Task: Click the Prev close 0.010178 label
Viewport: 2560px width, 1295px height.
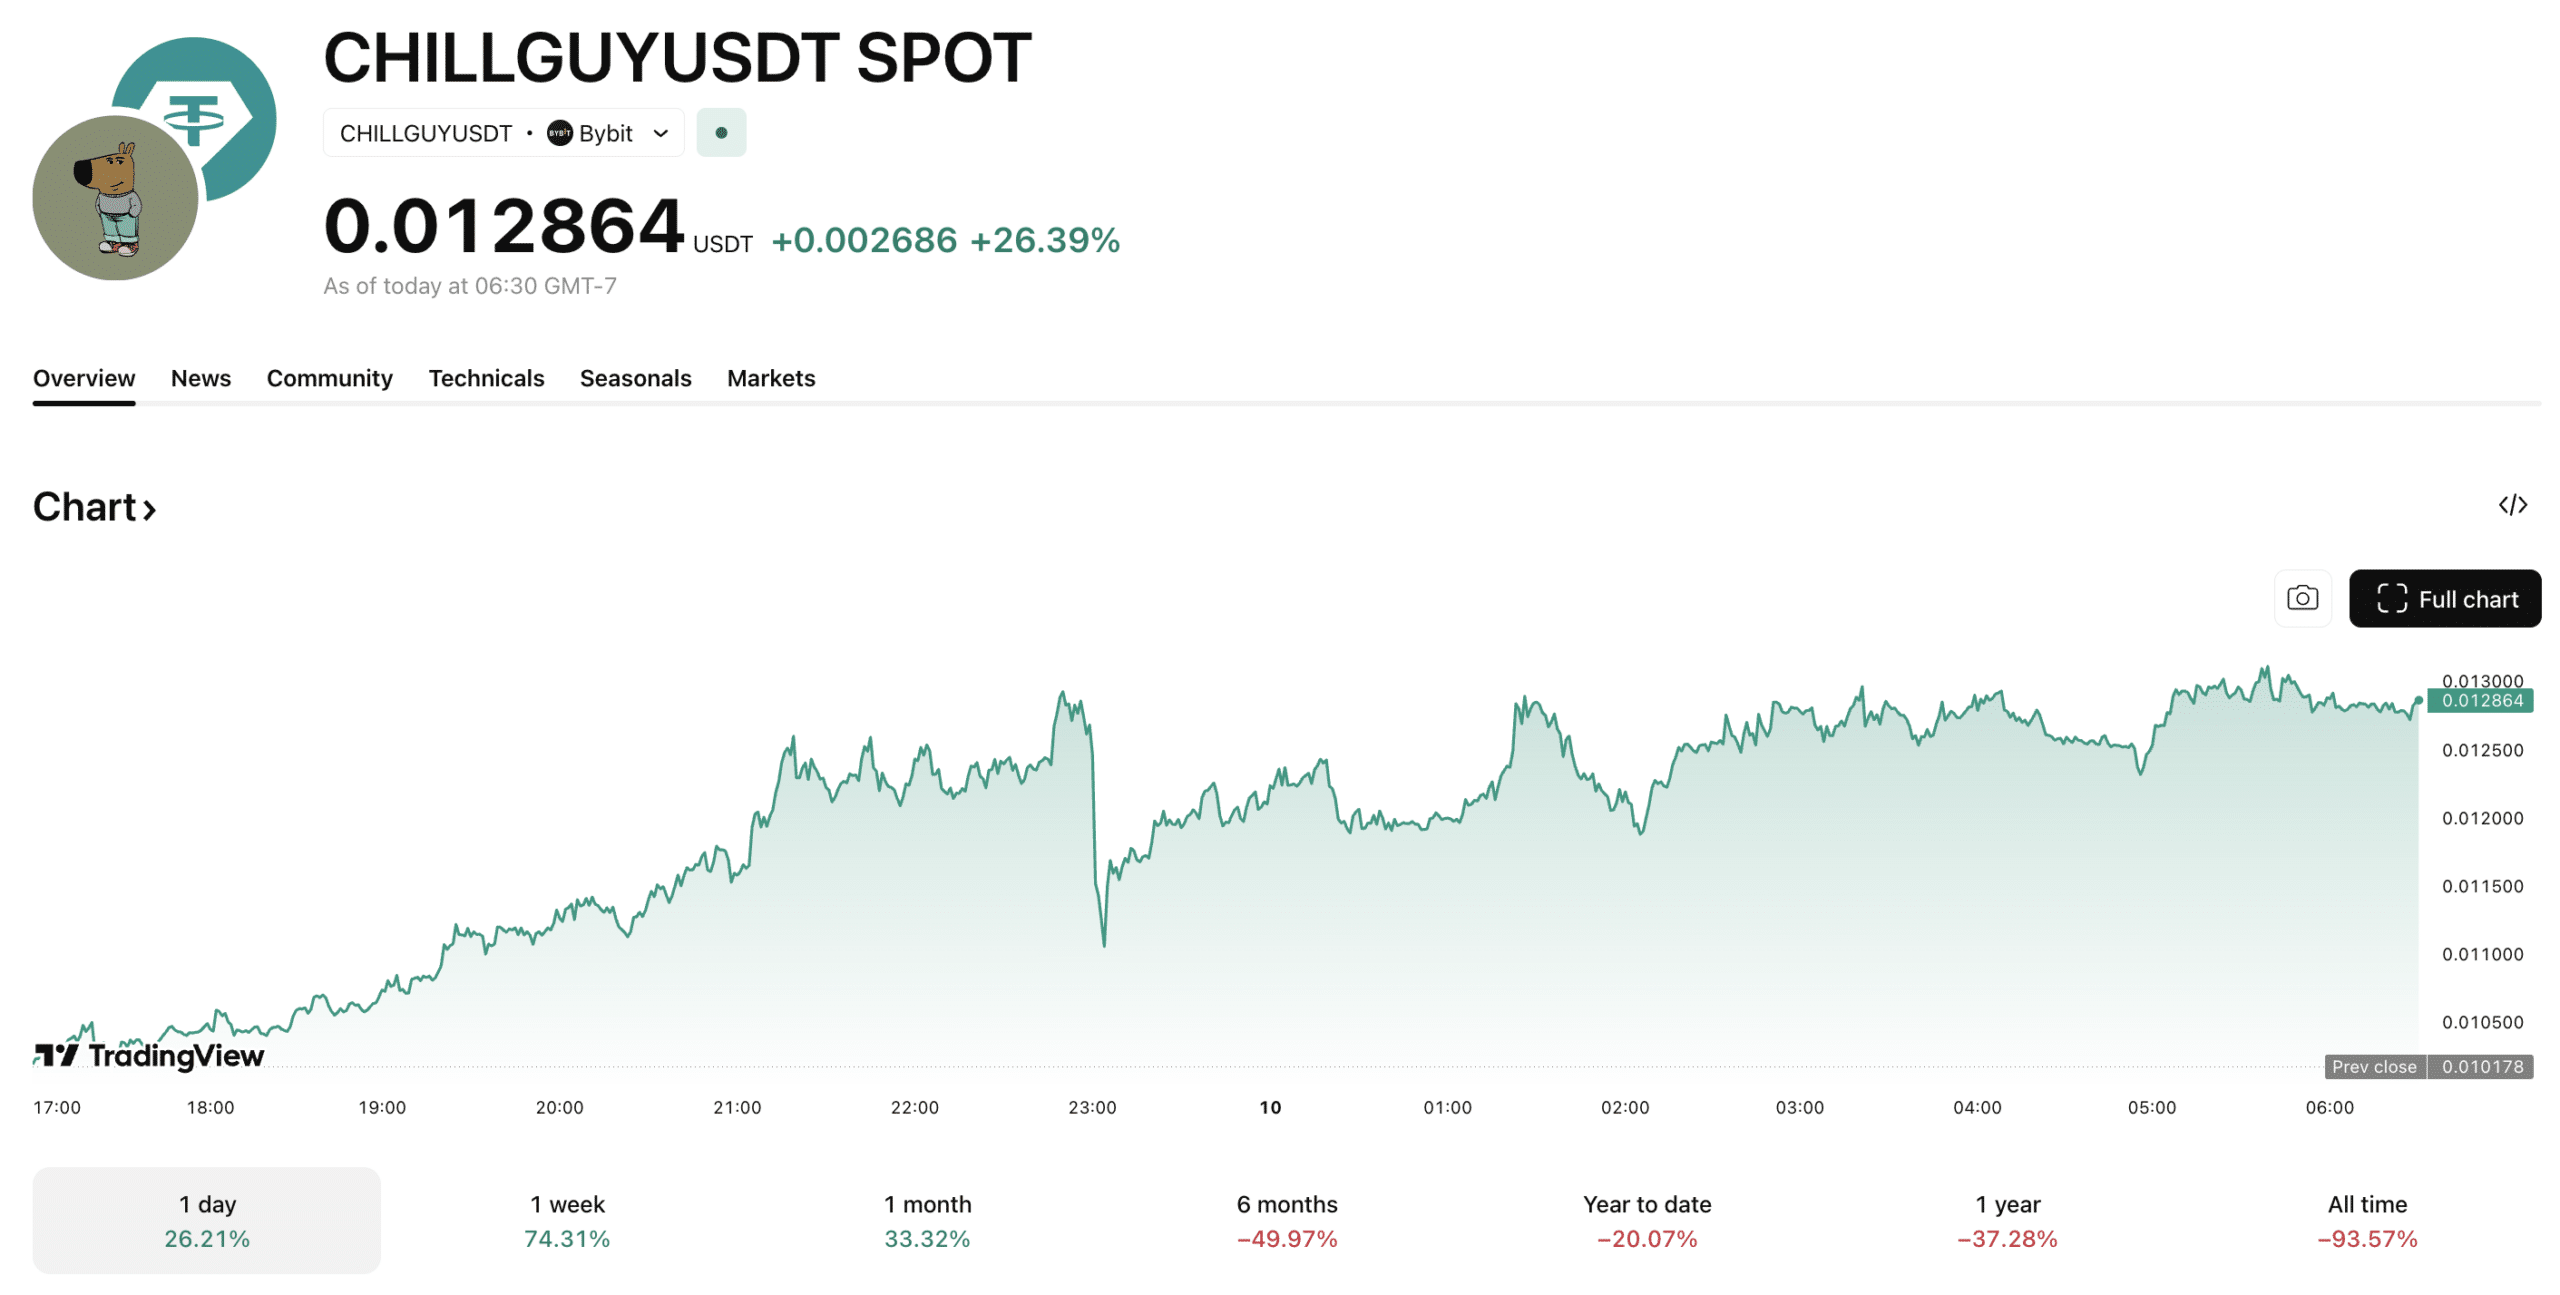Action: point(2428,1066)
